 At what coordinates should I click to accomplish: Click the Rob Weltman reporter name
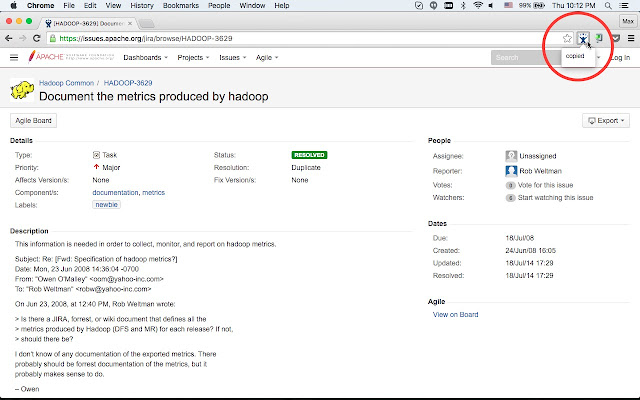point(540,171)
